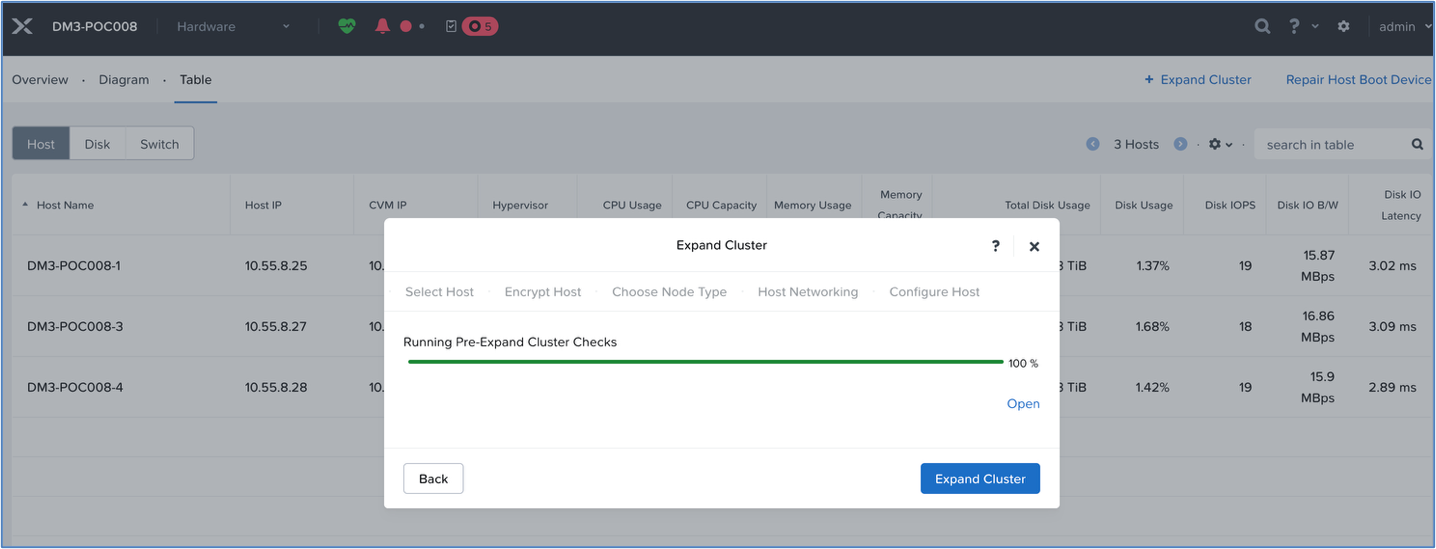Go to the Encrypt Host step

(543, 292)
